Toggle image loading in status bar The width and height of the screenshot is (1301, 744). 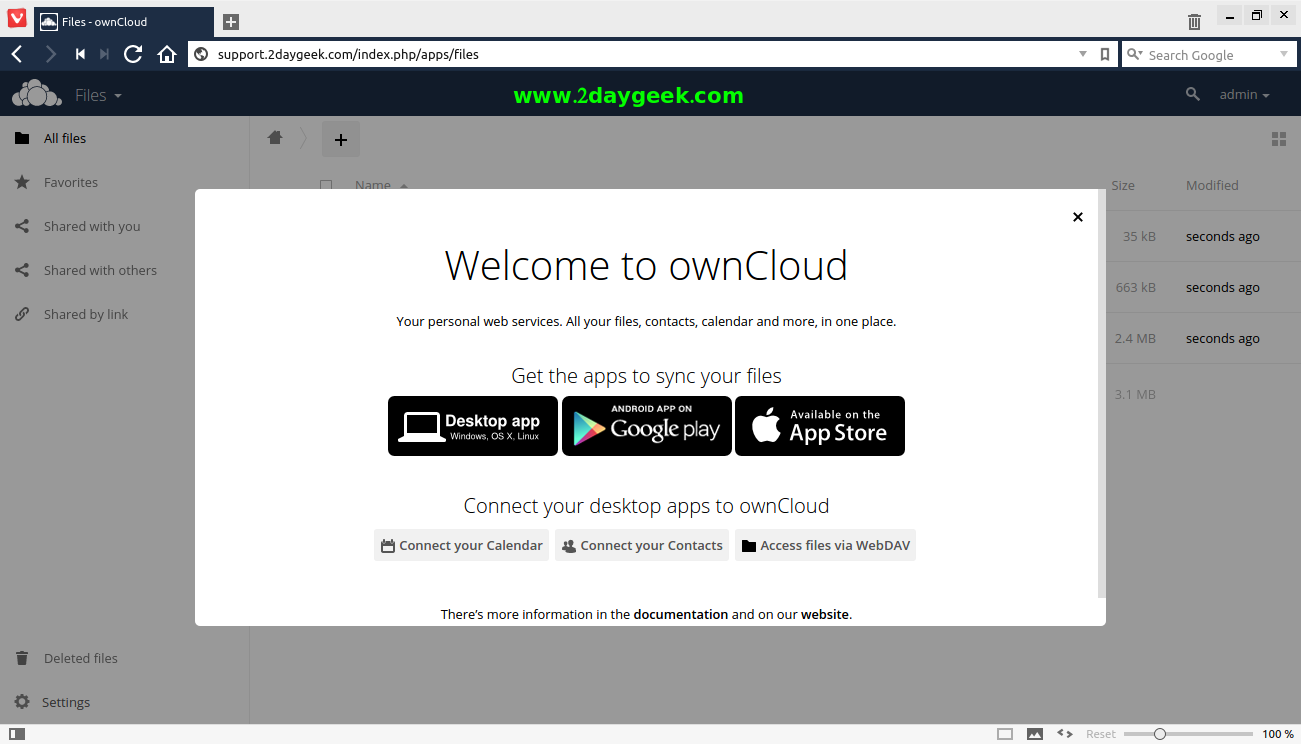(1035, 734)
